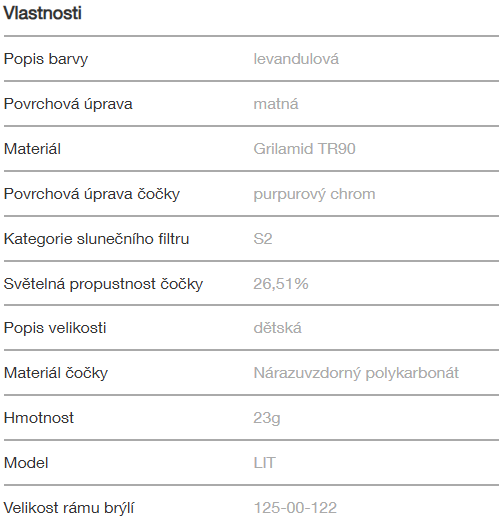Click Kategorie slunečního filtru label

click(x=97, y=239)
